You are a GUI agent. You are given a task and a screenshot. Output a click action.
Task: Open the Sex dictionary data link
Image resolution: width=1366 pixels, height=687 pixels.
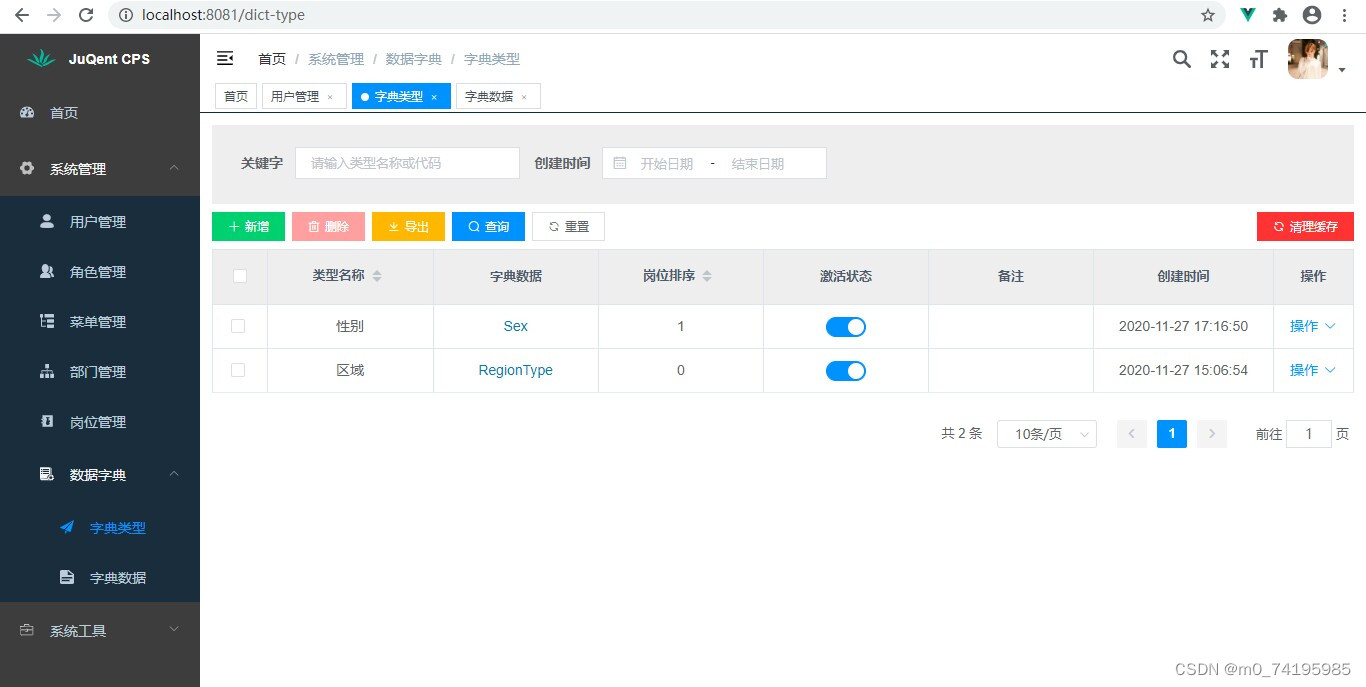click(x=516, y=326)
